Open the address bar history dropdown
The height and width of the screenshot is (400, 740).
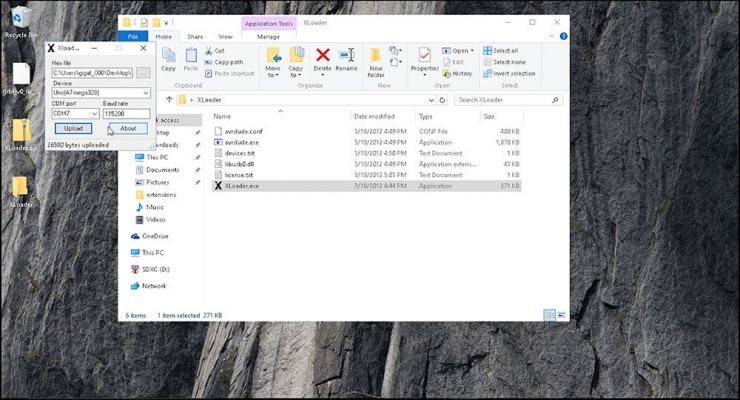pyautogui.click(x=431, y=100)
